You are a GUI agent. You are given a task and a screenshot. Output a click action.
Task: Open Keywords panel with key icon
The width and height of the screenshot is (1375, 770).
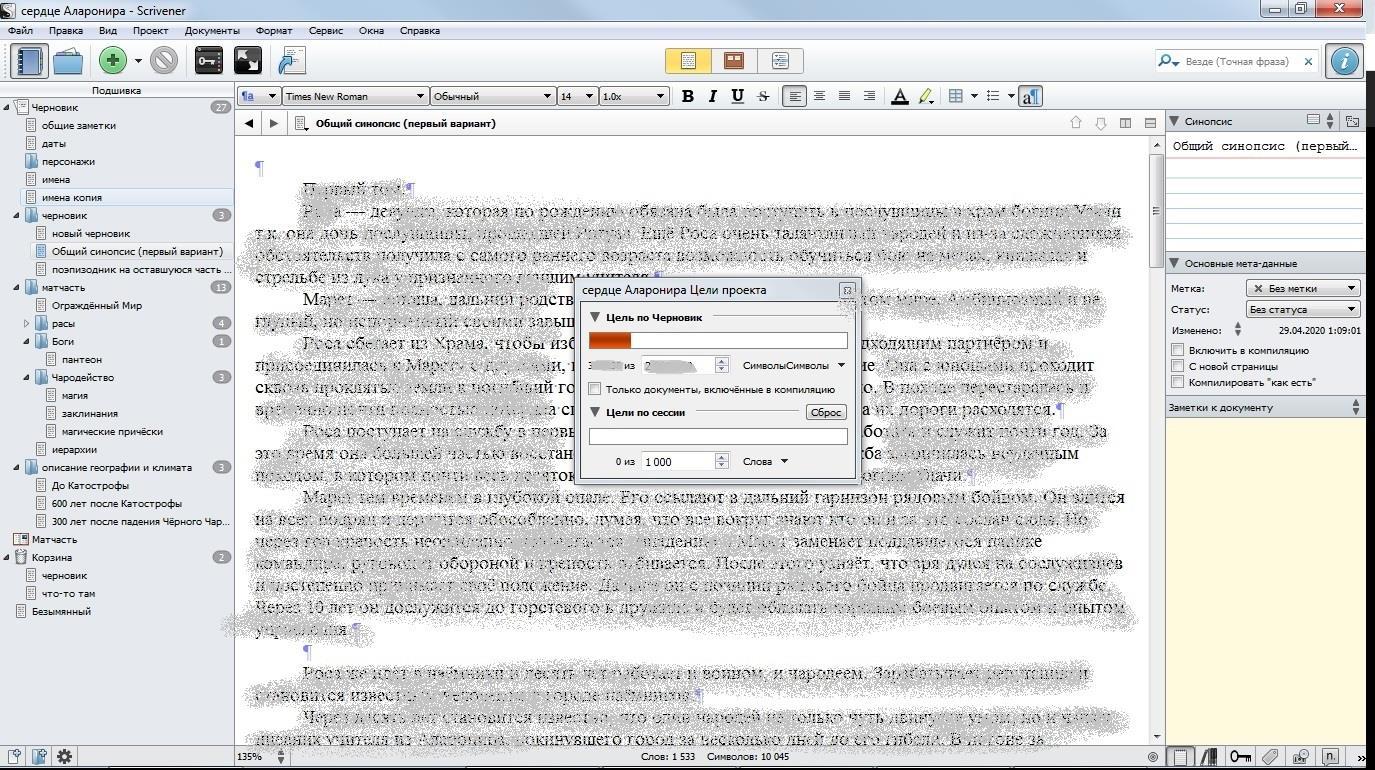coord(208,61)
